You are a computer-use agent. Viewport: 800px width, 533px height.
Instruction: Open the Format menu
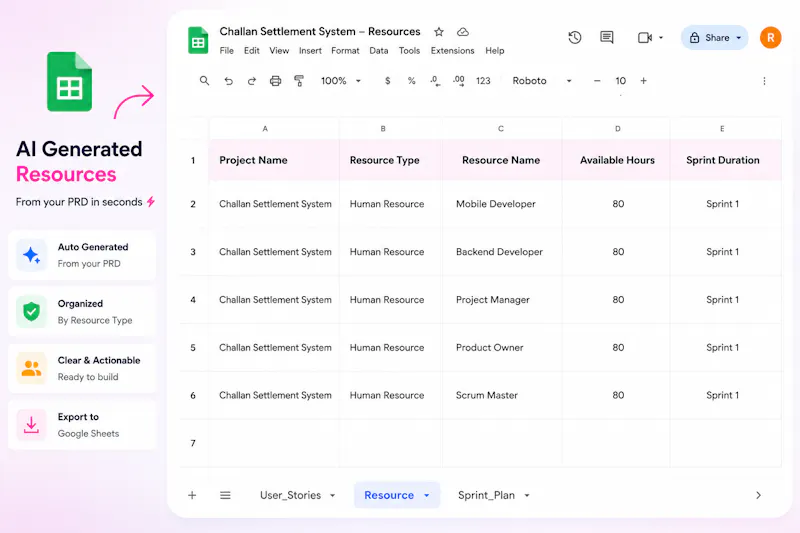pos(345,50)
